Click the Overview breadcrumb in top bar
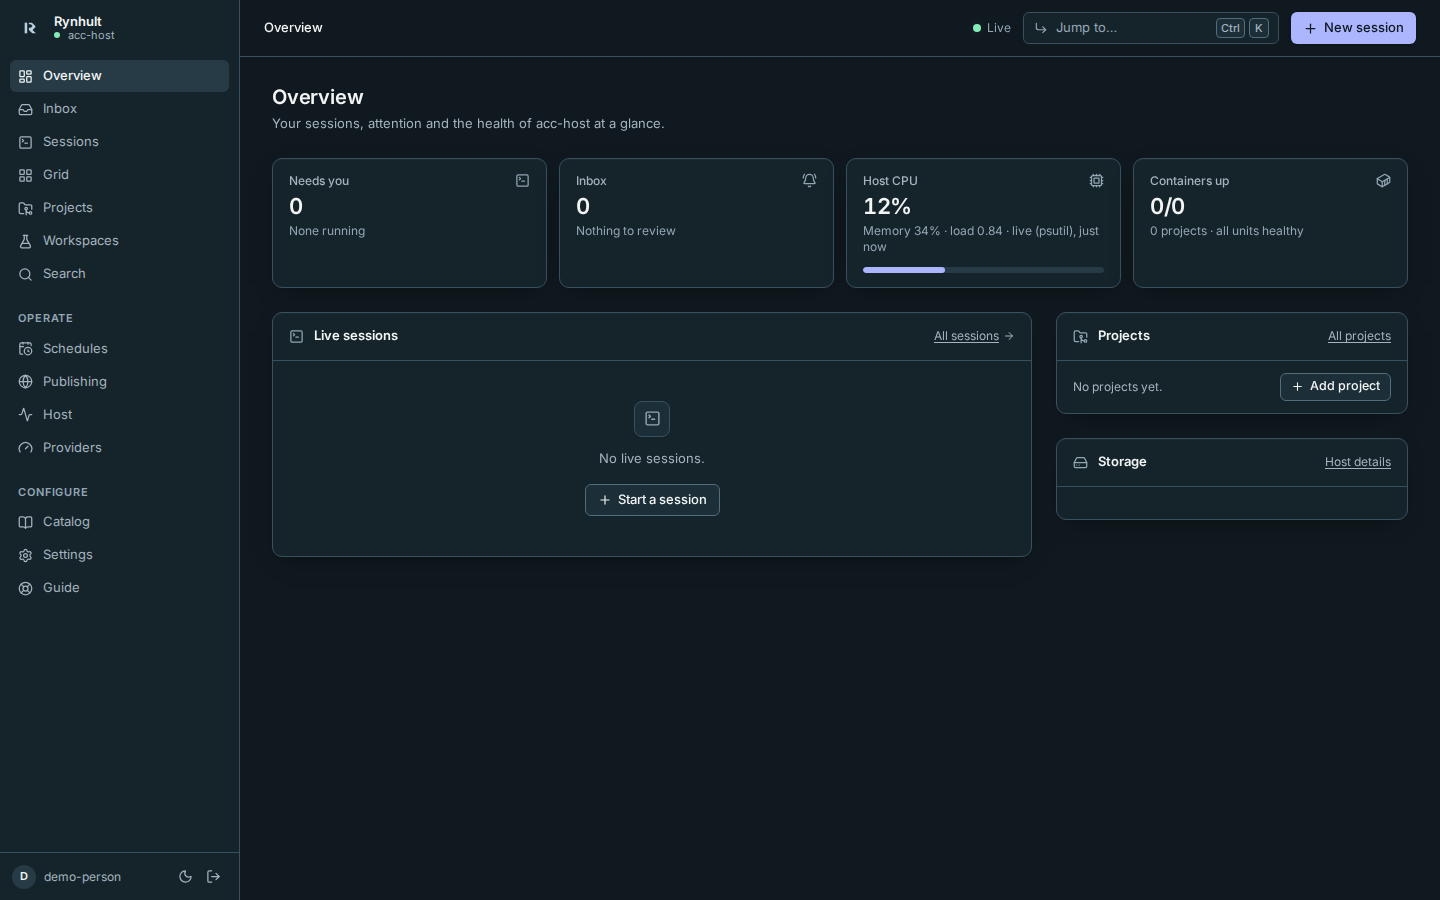The width and height of the screenshot is (1440, 900). 293,28
